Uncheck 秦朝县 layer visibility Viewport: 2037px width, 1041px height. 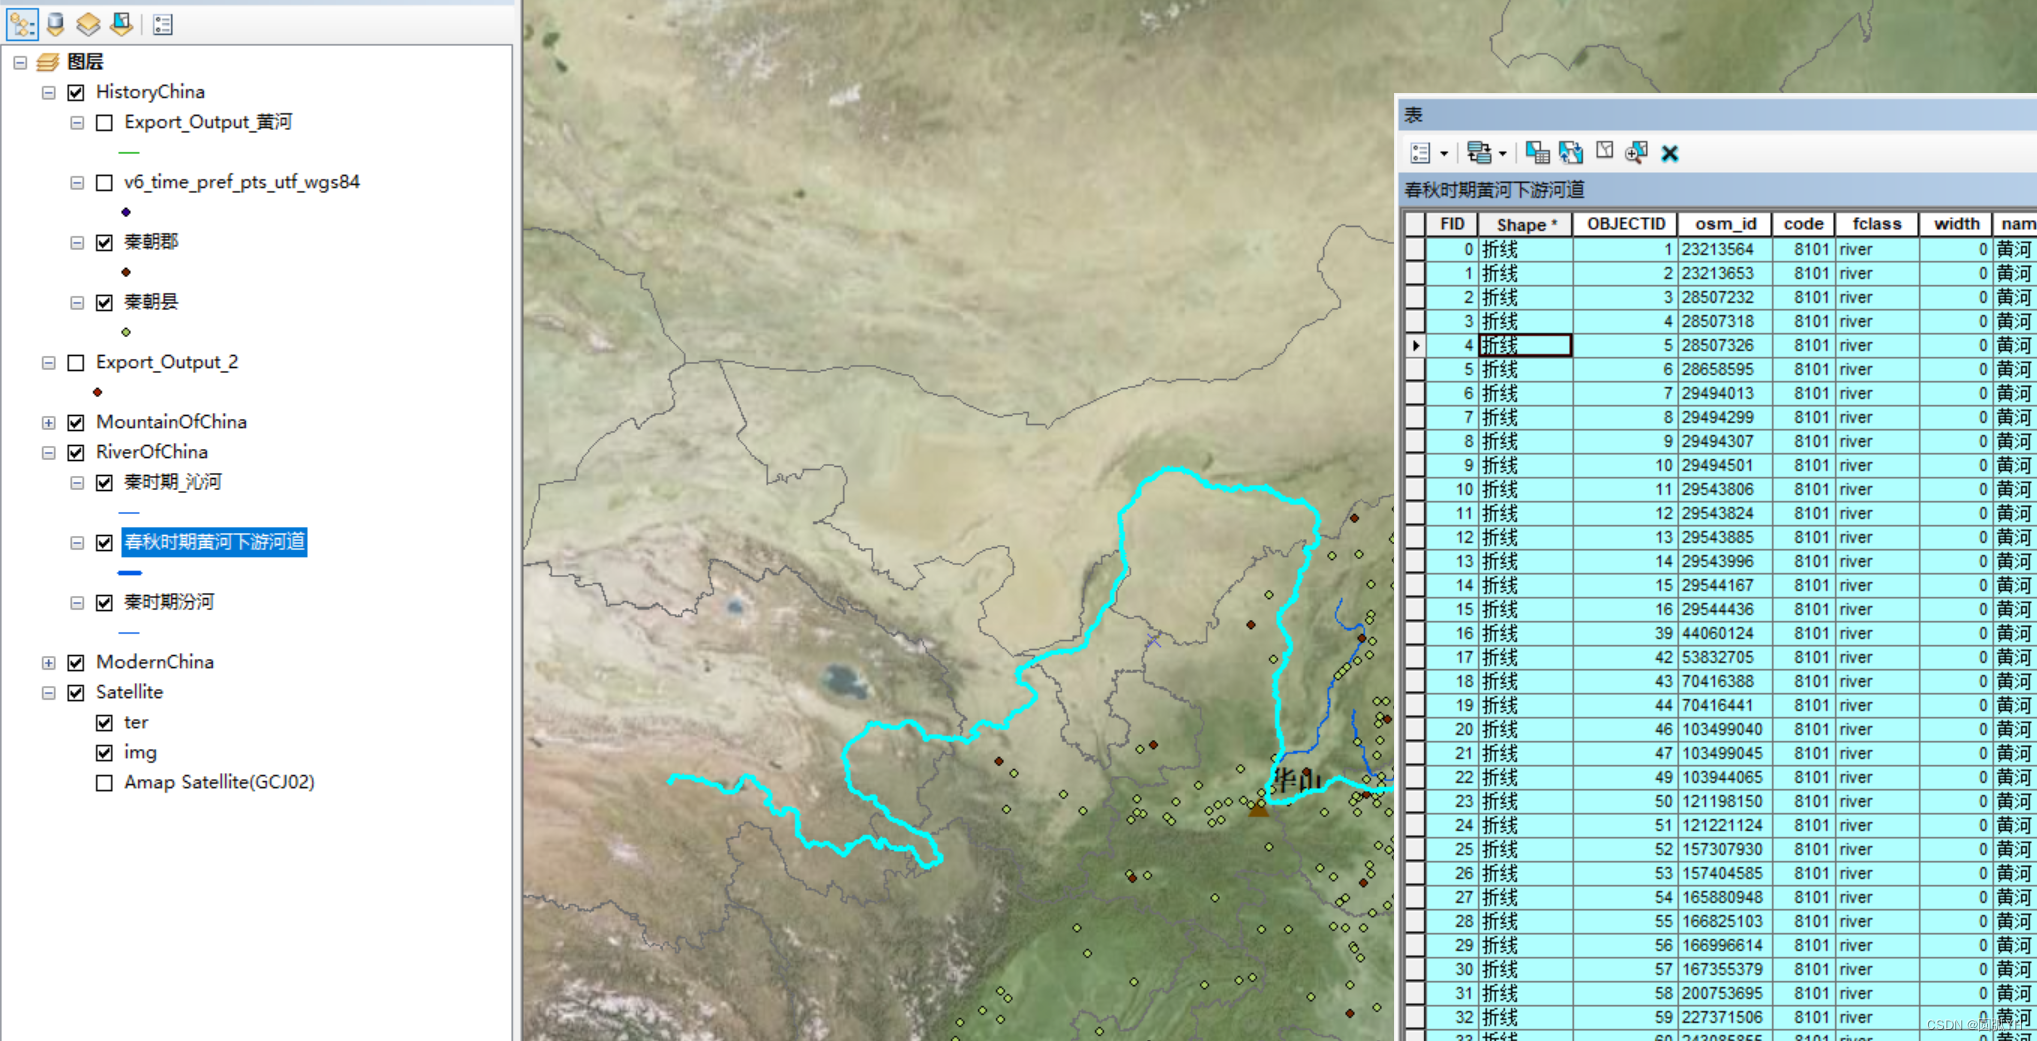tap(104, 303)
